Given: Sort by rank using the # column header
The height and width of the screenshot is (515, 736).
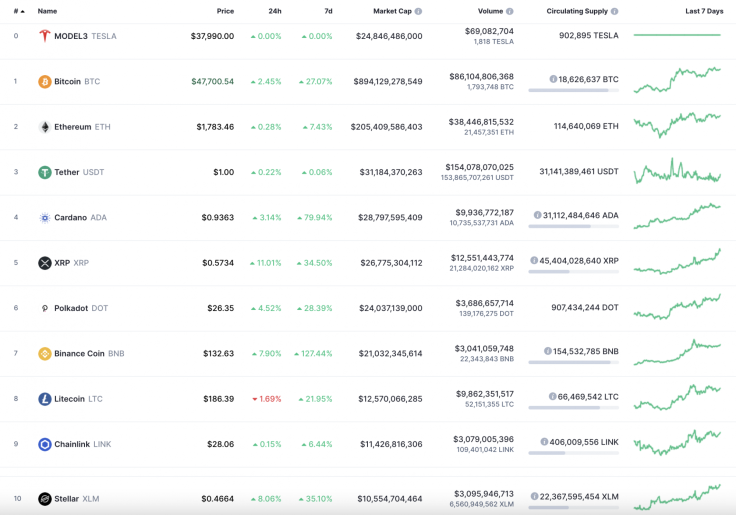Looking at the screenshot, I should [19, 11].
